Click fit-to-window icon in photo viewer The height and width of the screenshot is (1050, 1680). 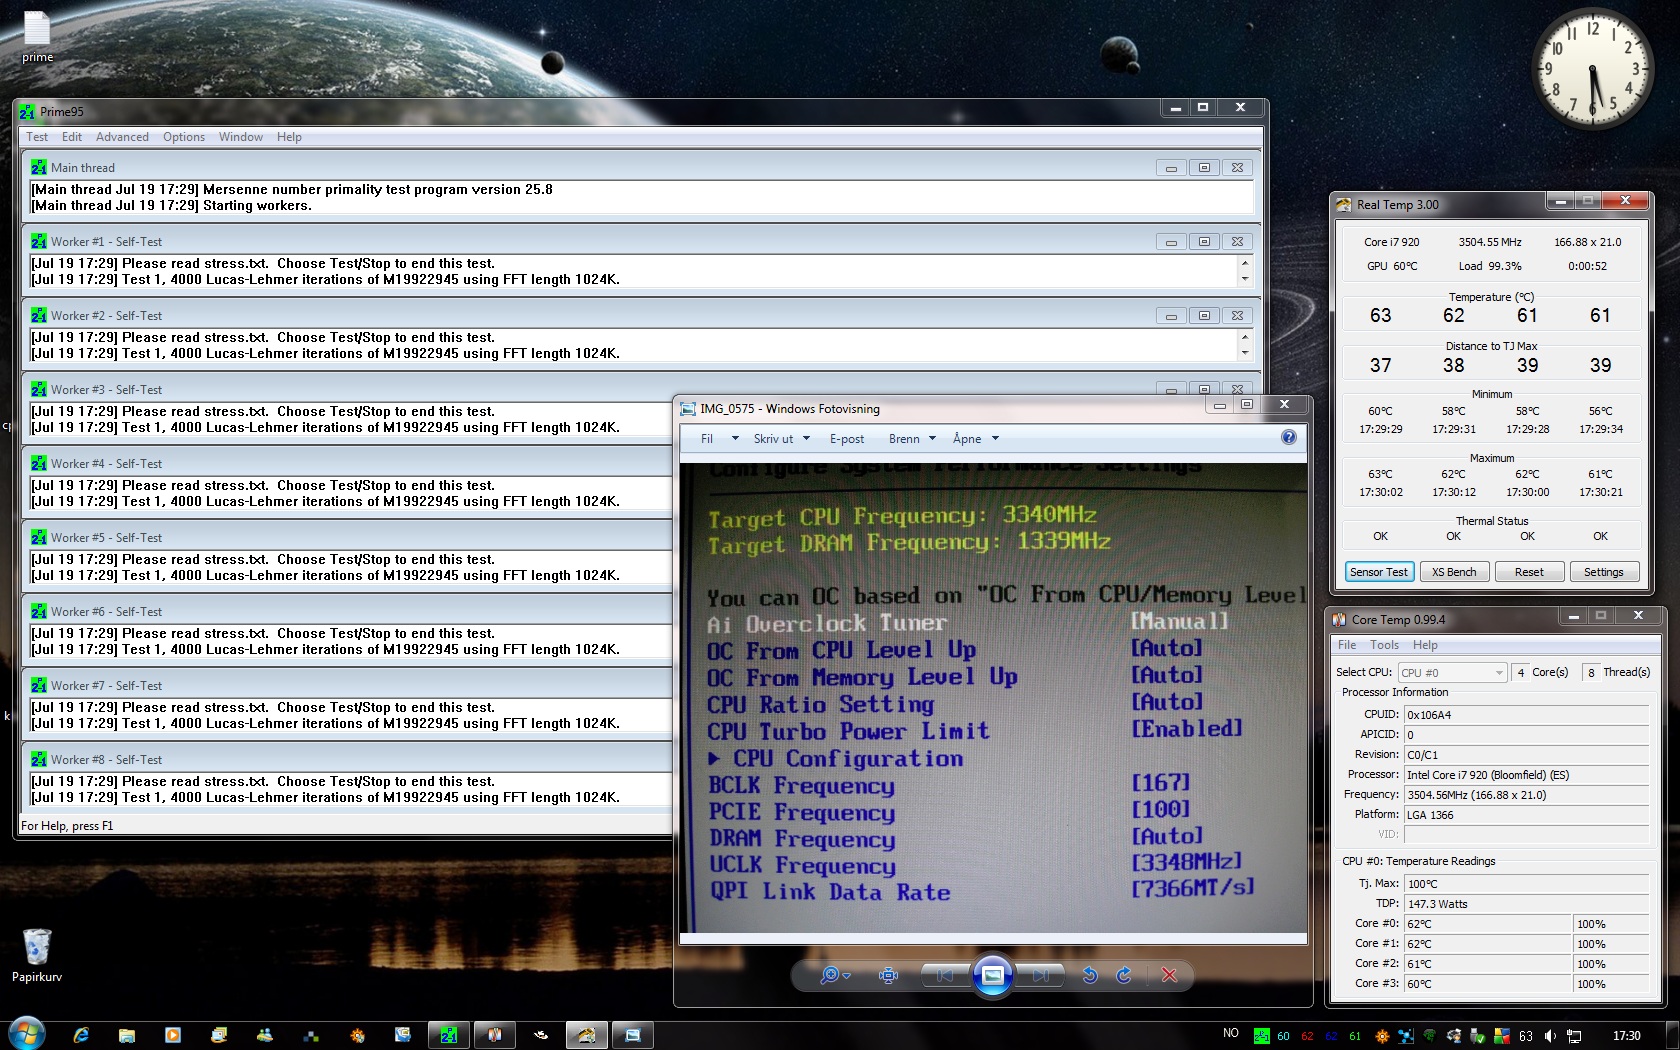pos(888,975)
